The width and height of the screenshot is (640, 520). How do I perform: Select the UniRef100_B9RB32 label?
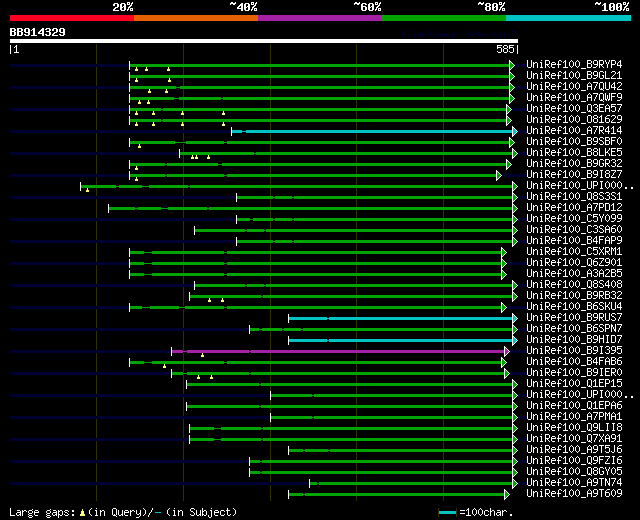coord(574,296)
